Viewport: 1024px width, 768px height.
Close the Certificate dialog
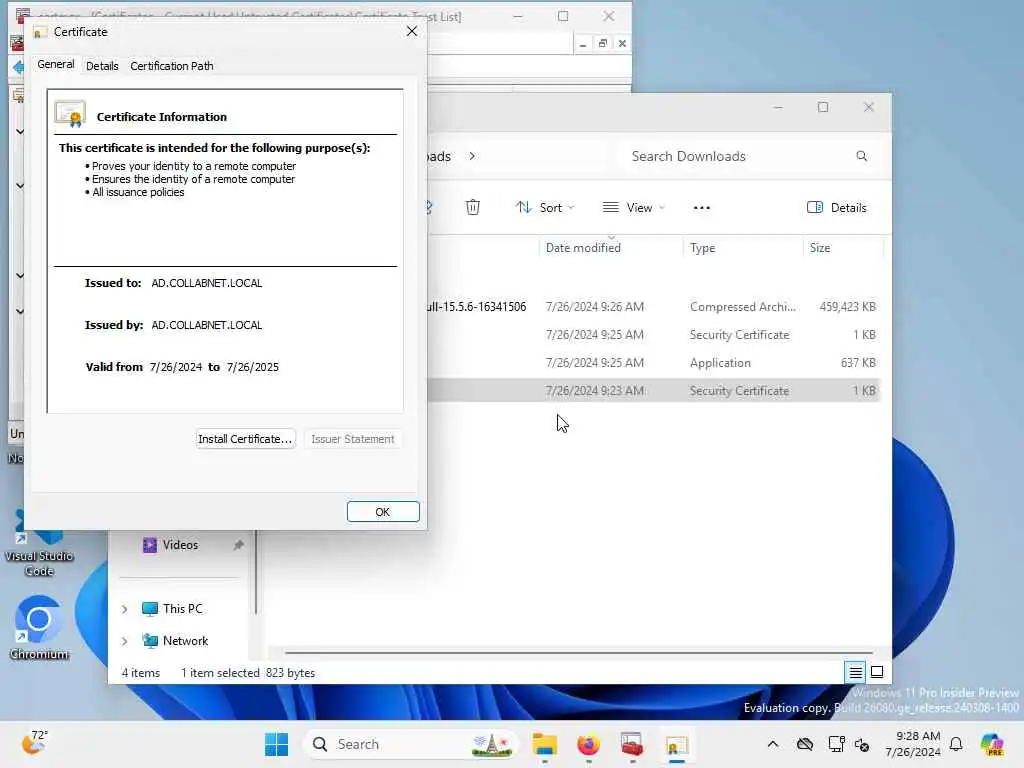point(411,31)
